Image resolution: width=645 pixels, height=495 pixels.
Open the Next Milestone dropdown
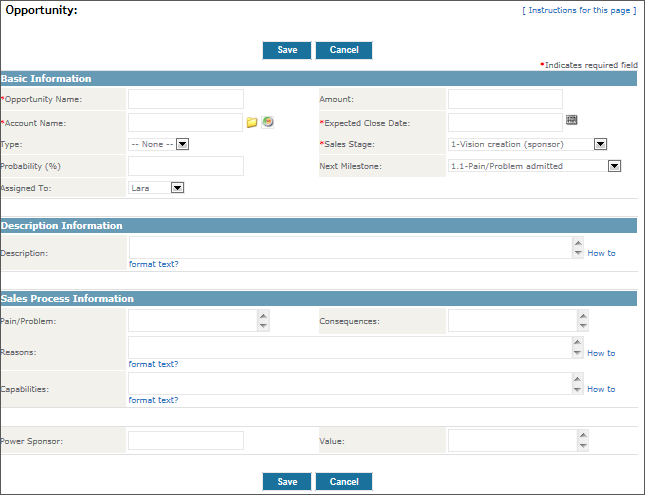(614, 166)
